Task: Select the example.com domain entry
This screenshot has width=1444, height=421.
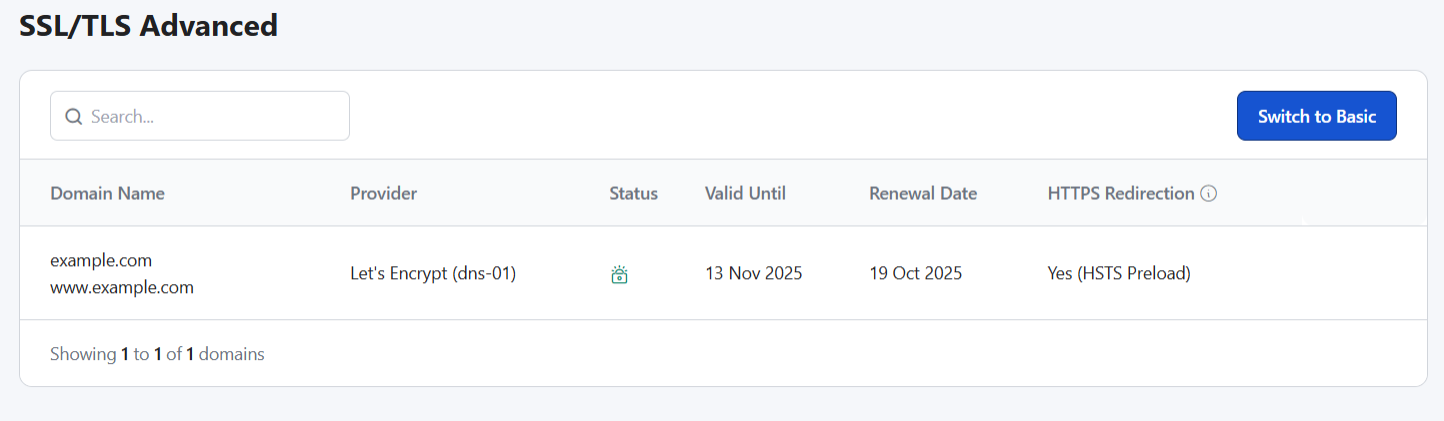Action: [x=101, y=260]
